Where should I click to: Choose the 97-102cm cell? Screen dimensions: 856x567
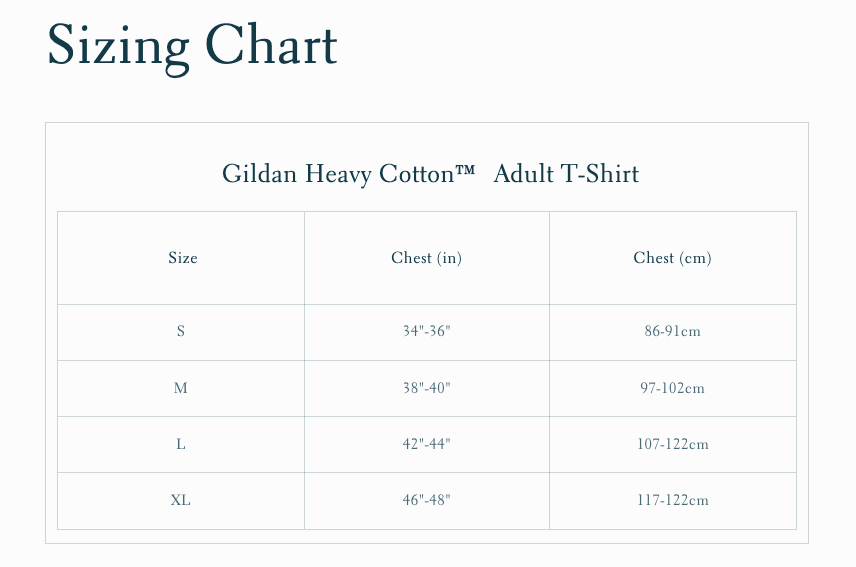(x=672, y=388)
